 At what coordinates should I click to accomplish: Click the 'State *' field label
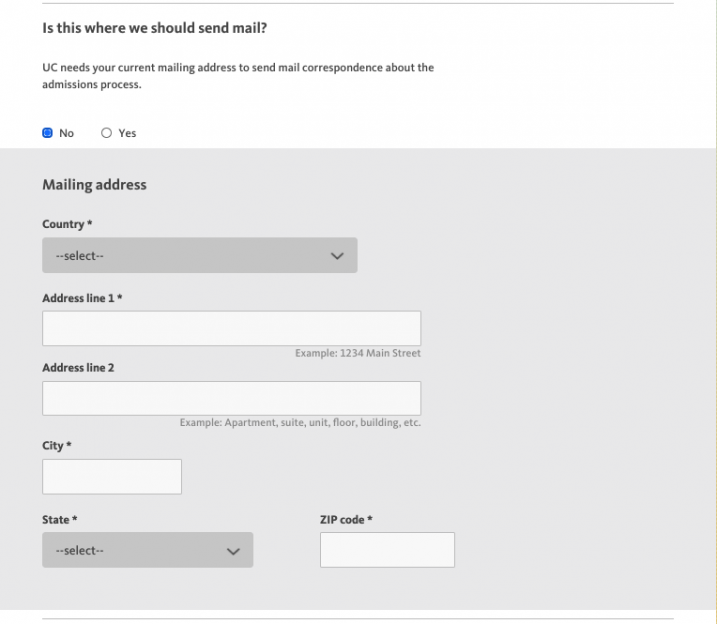tap(59, 520)
